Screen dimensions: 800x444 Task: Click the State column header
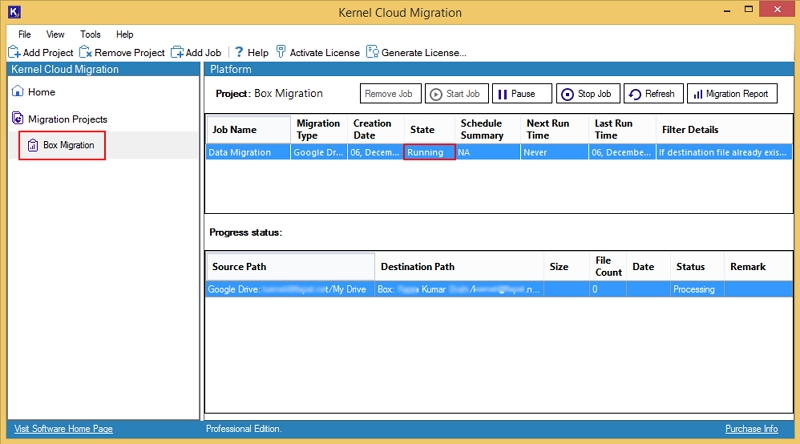pos(429,130)
